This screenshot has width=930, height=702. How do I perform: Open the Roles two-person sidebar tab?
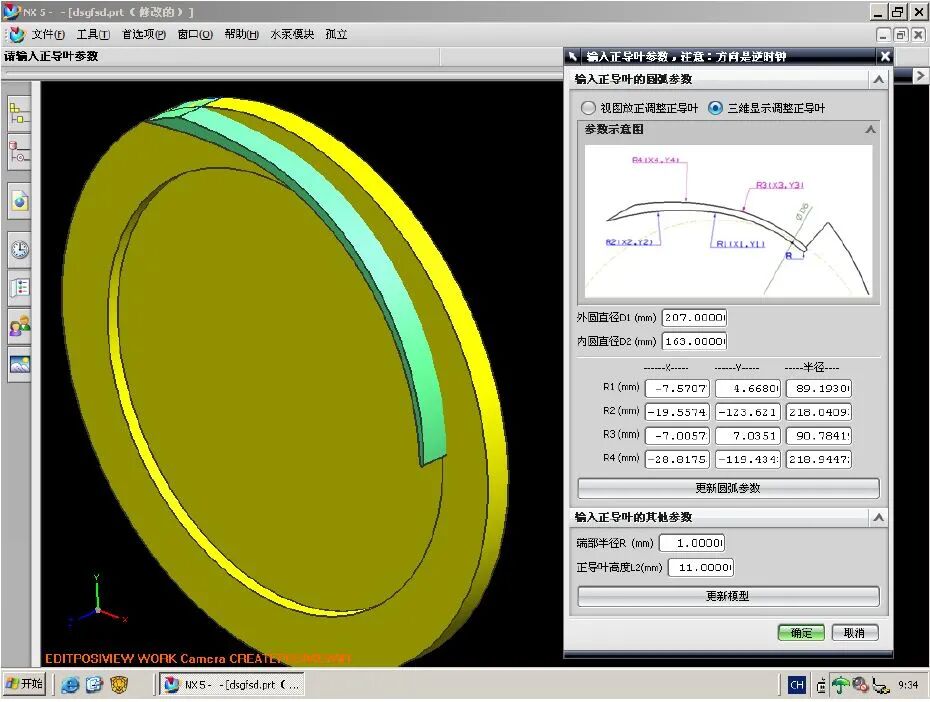(x=19, y=326)
